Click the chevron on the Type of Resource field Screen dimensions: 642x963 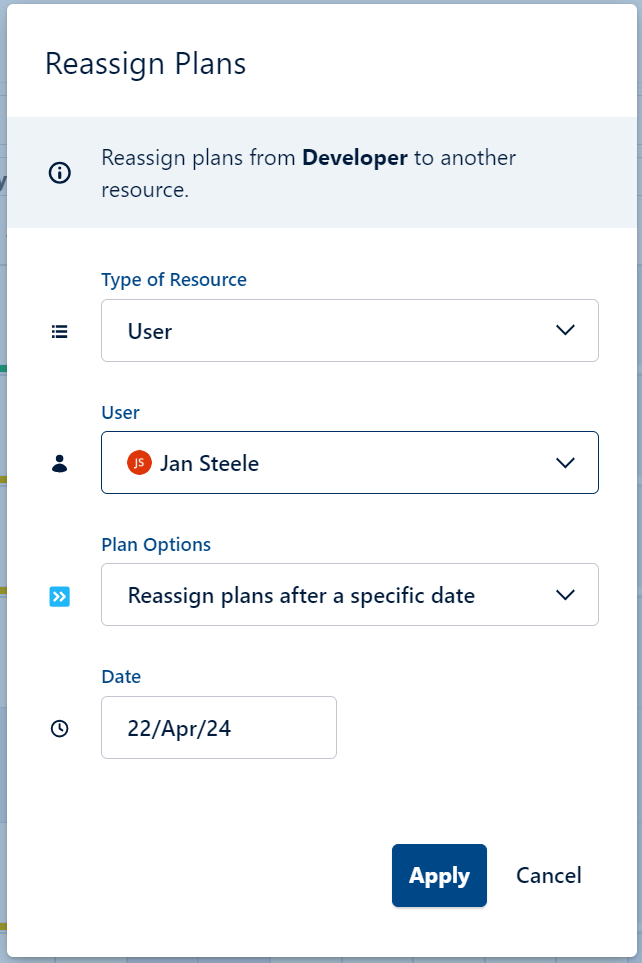pyautogui.click(x=565, y=331)
